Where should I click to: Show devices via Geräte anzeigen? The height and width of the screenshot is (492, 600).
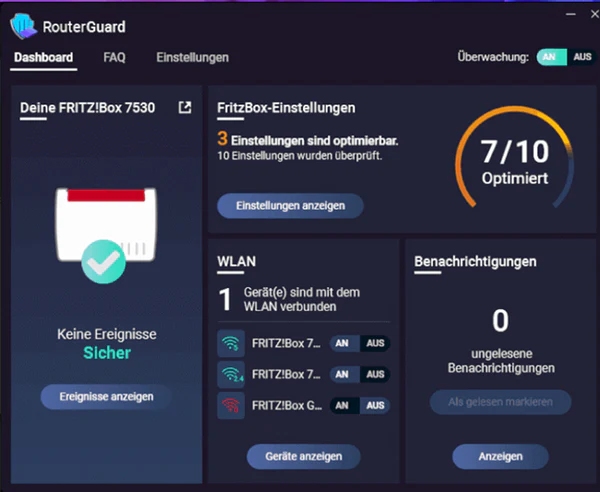coord(303,456)
